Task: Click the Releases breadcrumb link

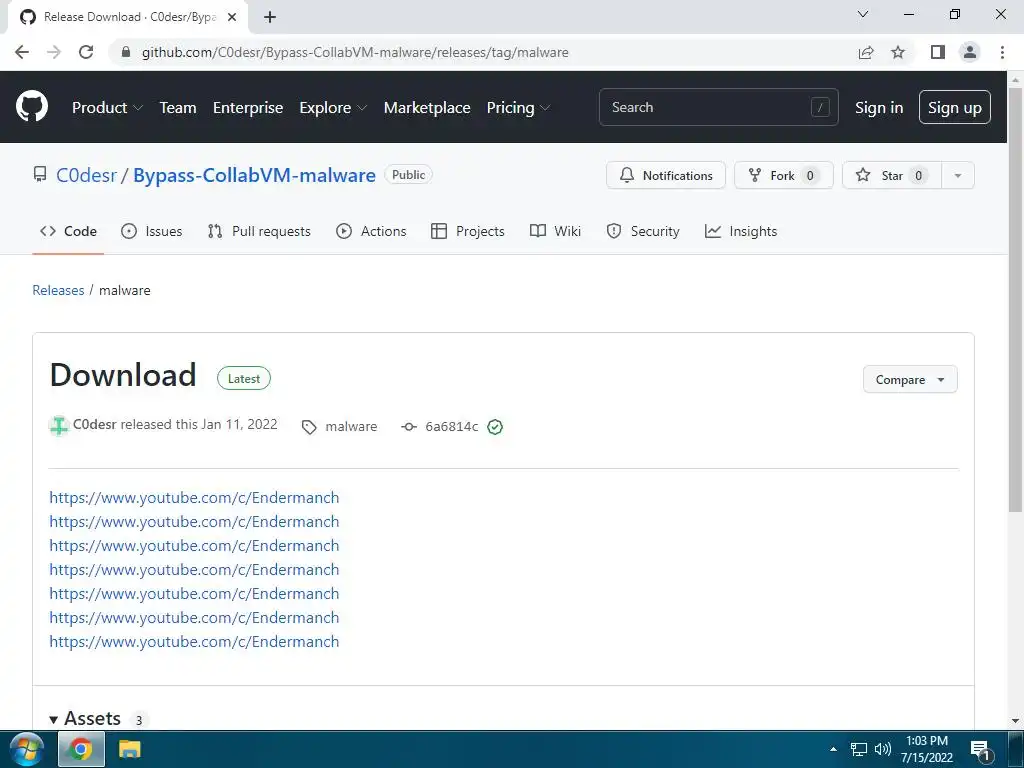Action: (x=58, y=290)
